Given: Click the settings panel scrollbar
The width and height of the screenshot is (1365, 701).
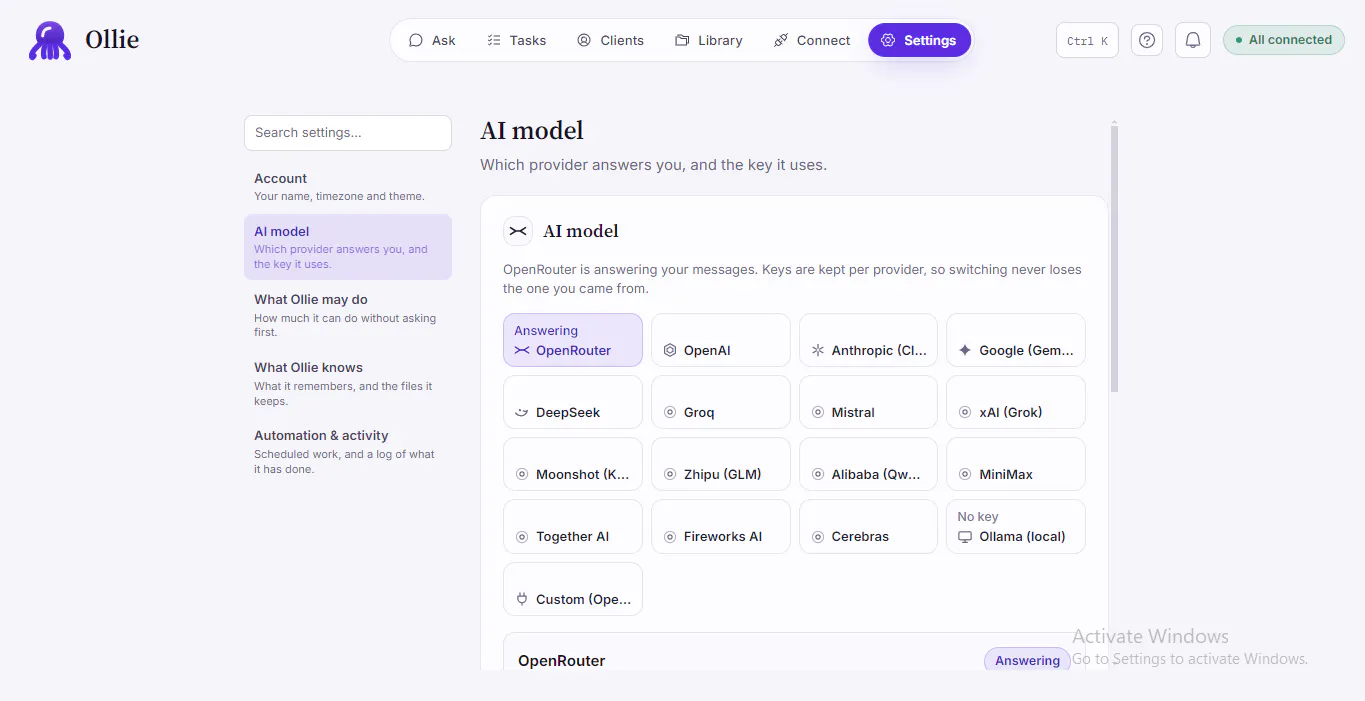Looking at the screenshot, I should point(1114,258).
